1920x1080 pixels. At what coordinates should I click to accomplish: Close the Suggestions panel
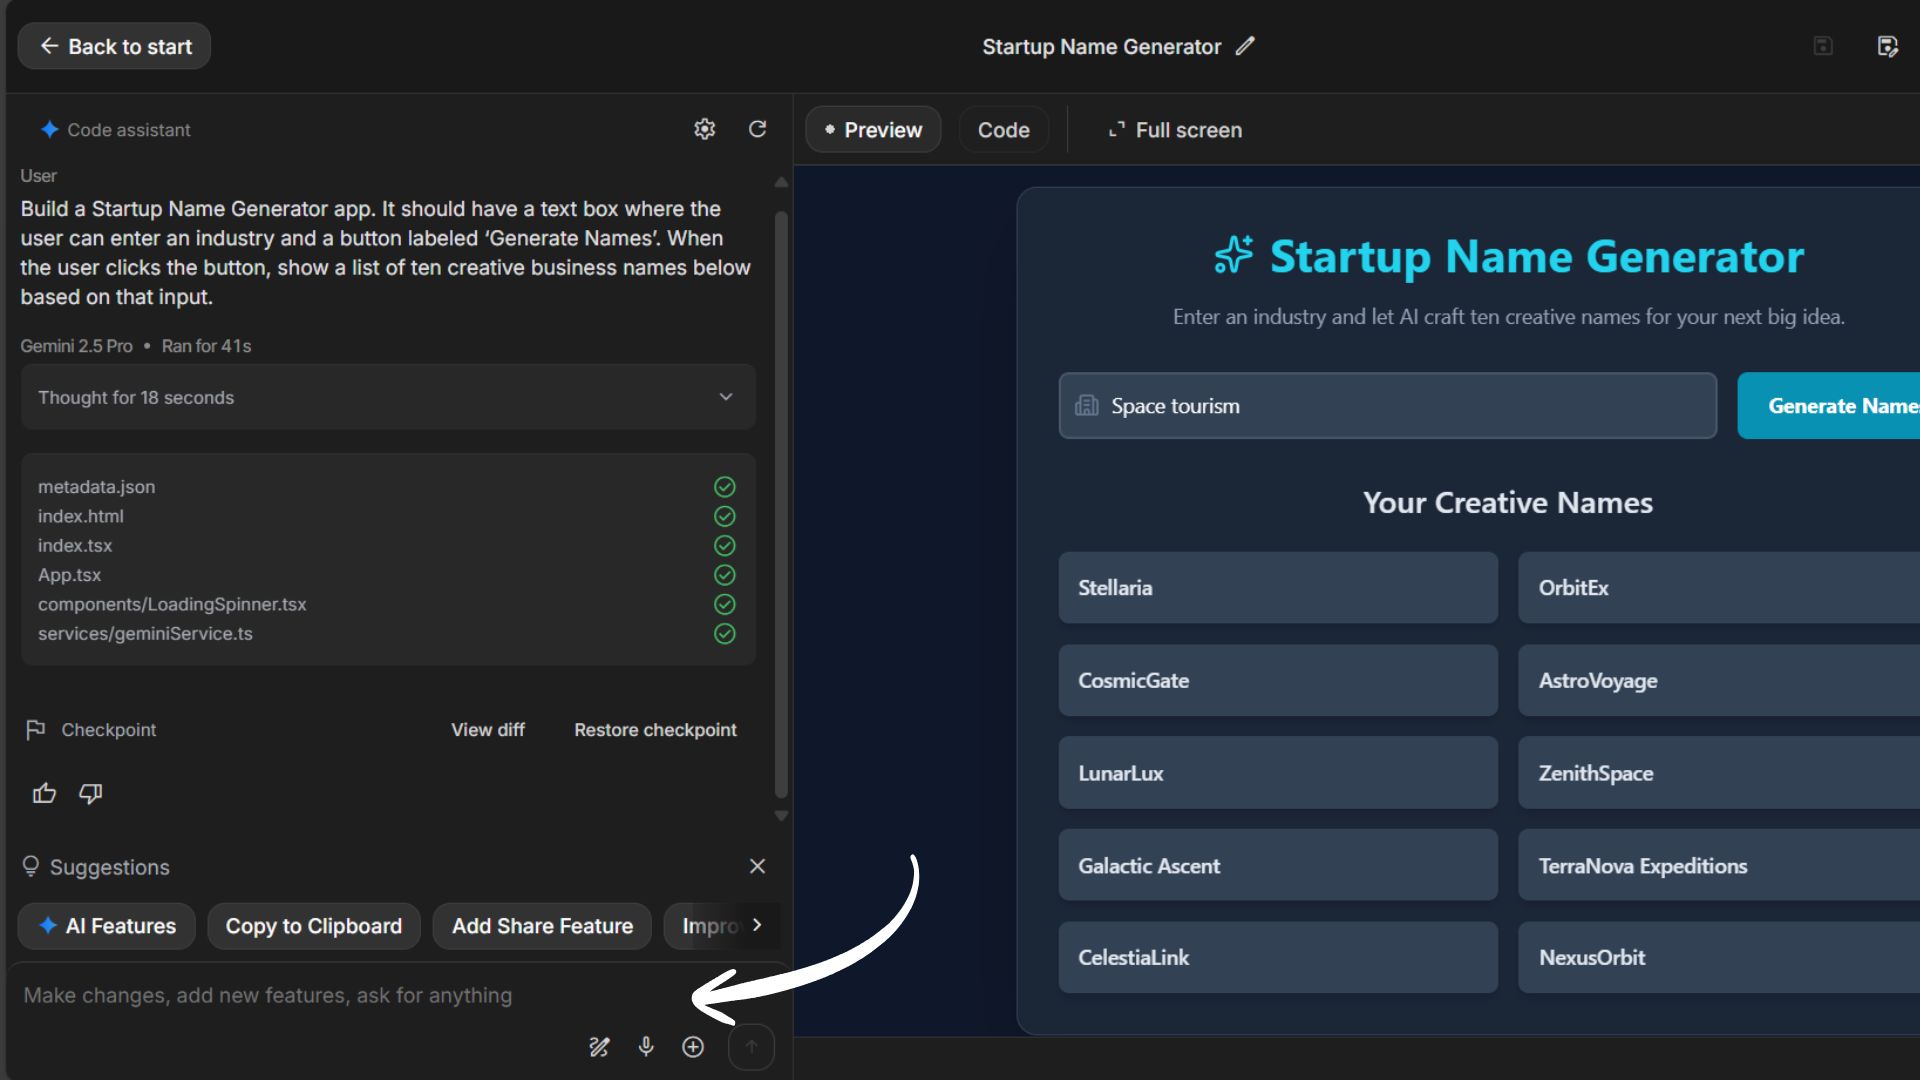tap(757, 866)
